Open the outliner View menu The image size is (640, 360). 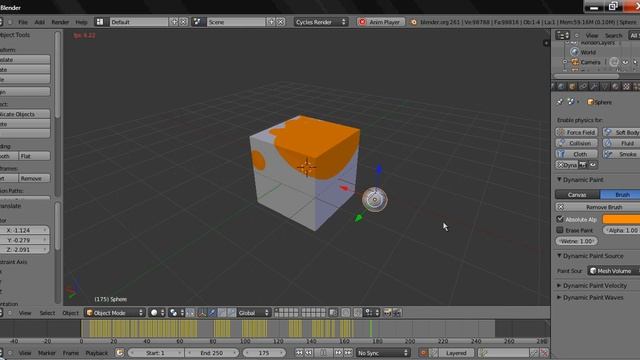coord(592,36)
